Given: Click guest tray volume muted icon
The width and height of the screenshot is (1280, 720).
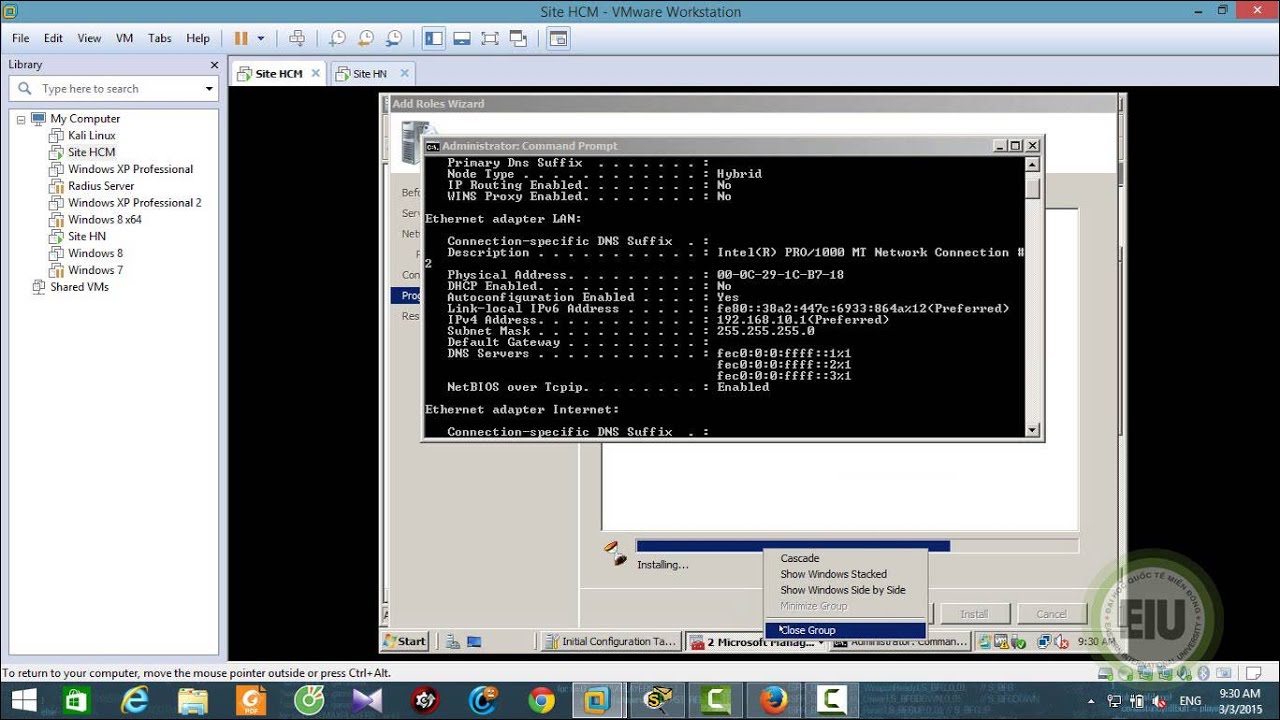Looking at the screenshot, I should click(1063, 642).
